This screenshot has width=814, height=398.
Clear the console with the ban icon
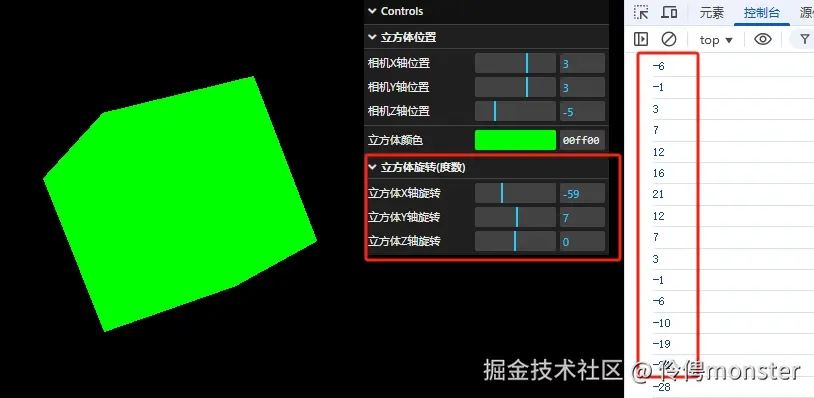click(x=669, y=39)
